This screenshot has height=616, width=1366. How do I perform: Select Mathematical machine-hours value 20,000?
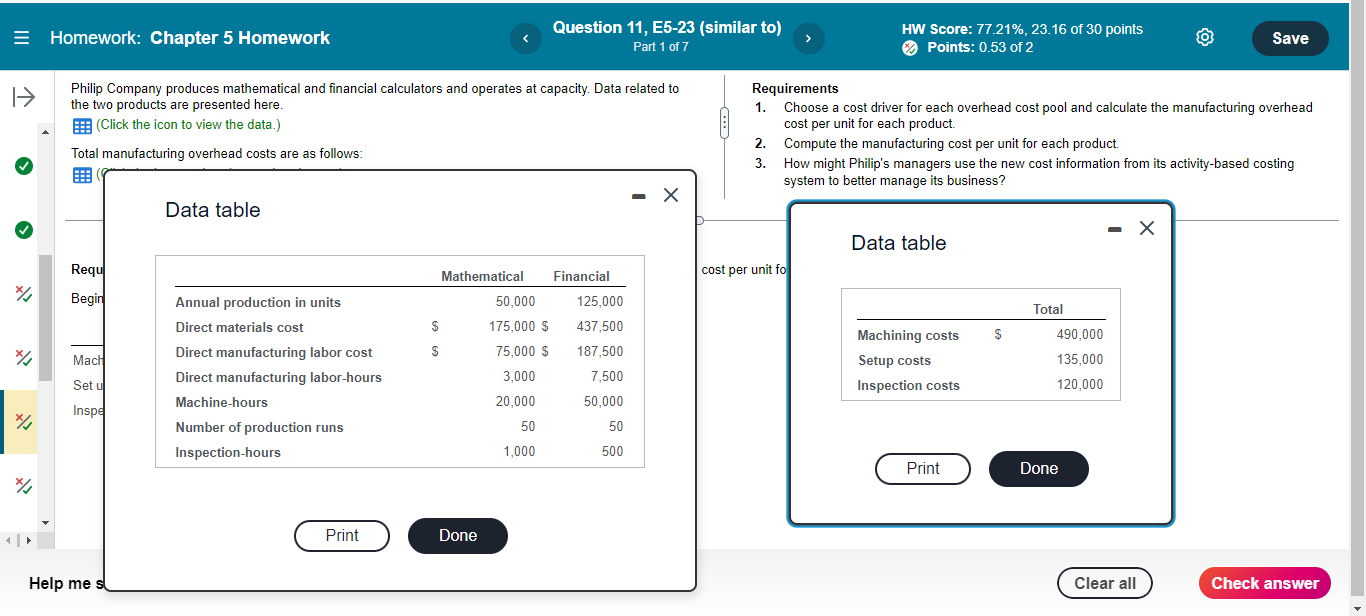click(515, 401)
